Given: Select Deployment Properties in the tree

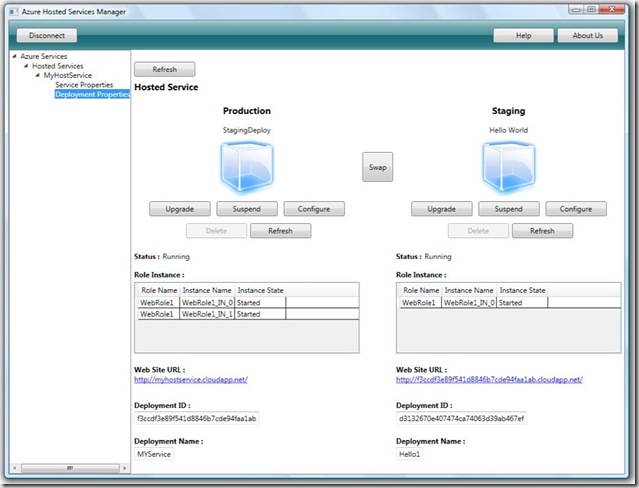Looking at the screenshot, I should pos(91,95).
